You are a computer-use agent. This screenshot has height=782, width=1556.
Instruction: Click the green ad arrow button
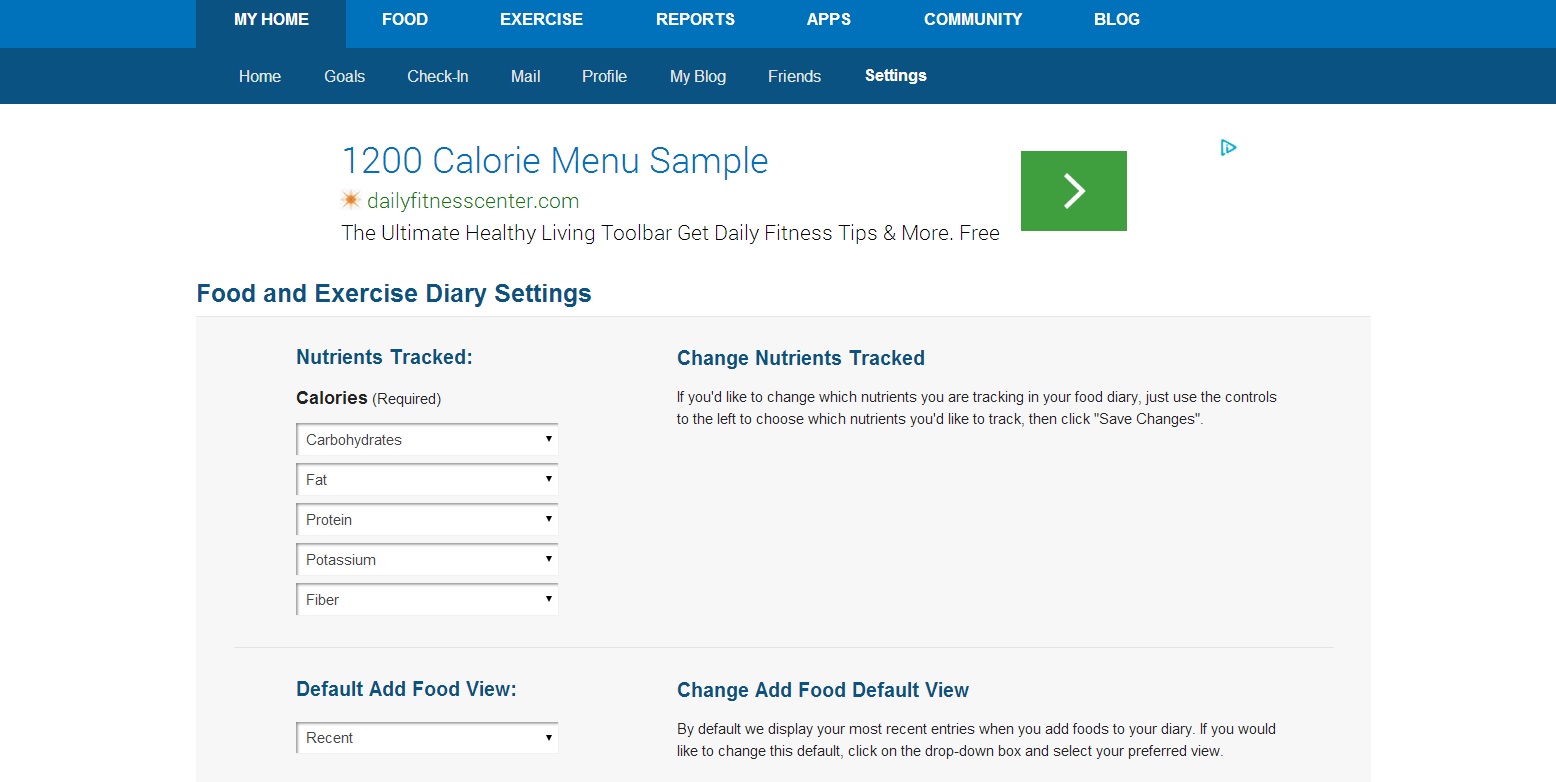(x=1073, y=190)
